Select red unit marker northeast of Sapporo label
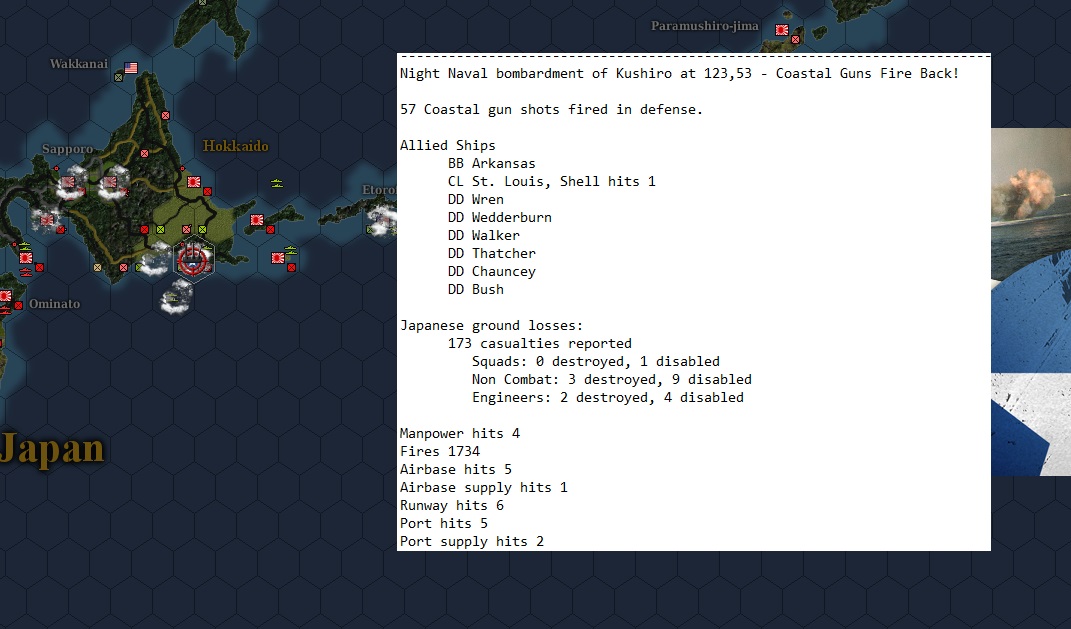The width and height of the screenshot is (1071, 629). coord(144,154)
